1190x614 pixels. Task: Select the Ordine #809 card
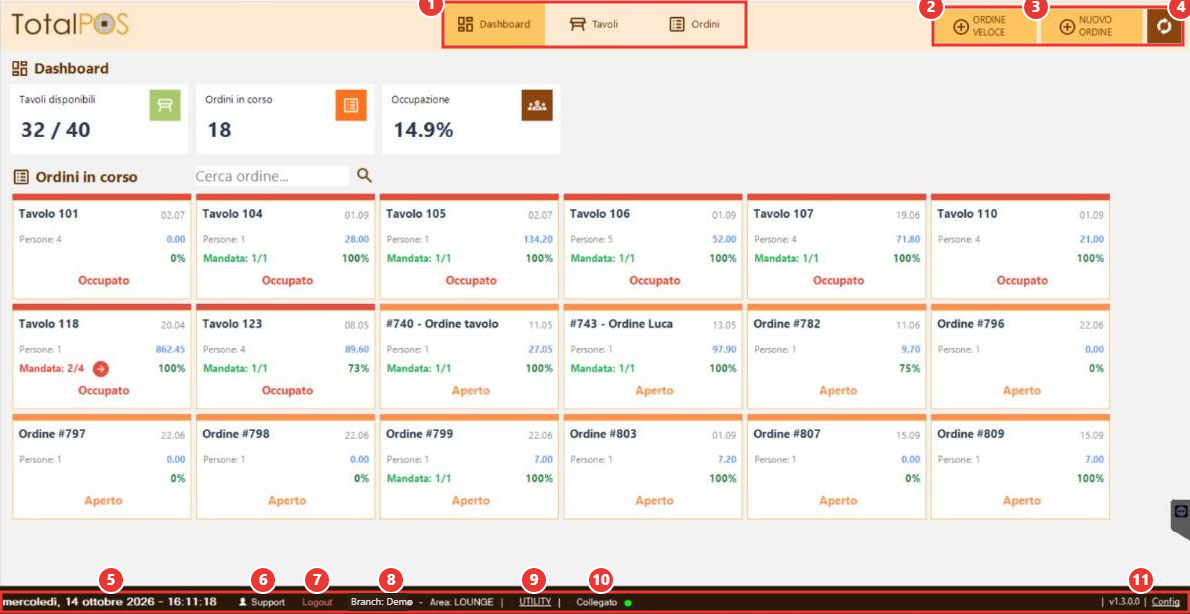pyautogui.click(x=1020, y=467)
